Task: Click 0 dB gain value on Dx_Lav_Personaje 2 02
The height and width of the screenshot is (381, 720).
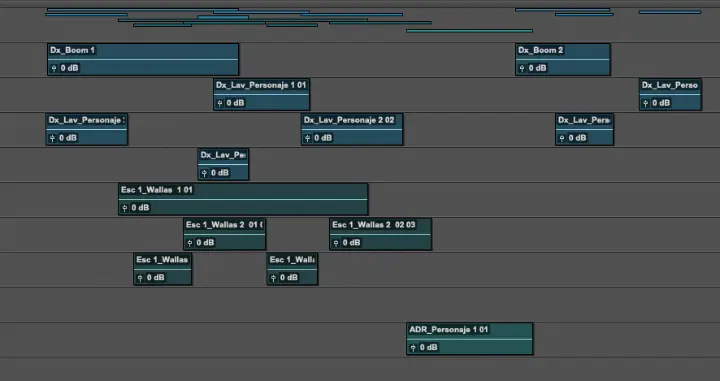Action: tap(323, 138)
